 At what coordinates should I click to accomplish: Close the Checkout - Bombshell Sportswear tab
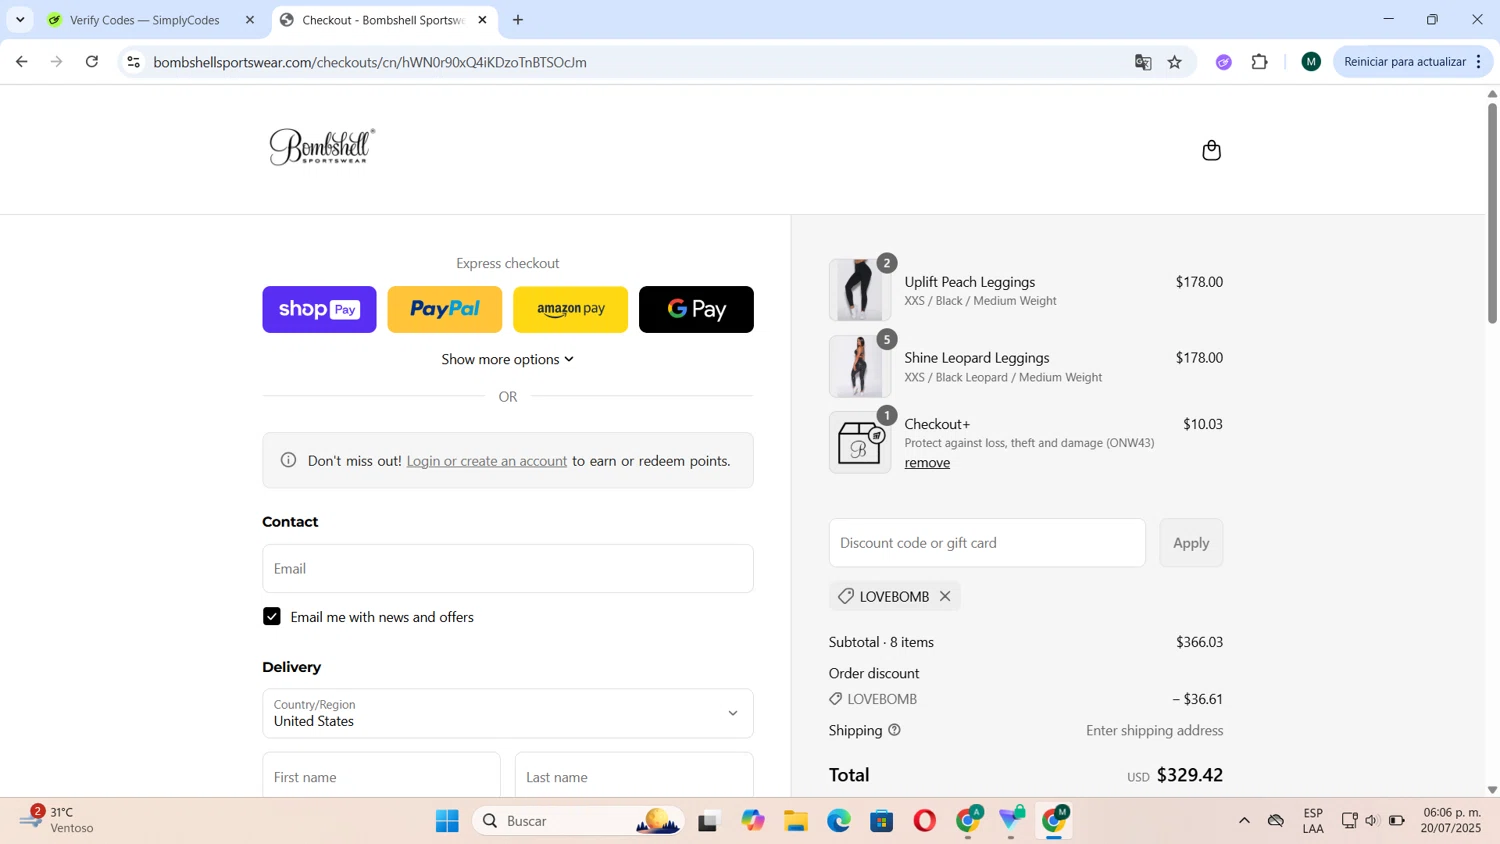[482, 20]
